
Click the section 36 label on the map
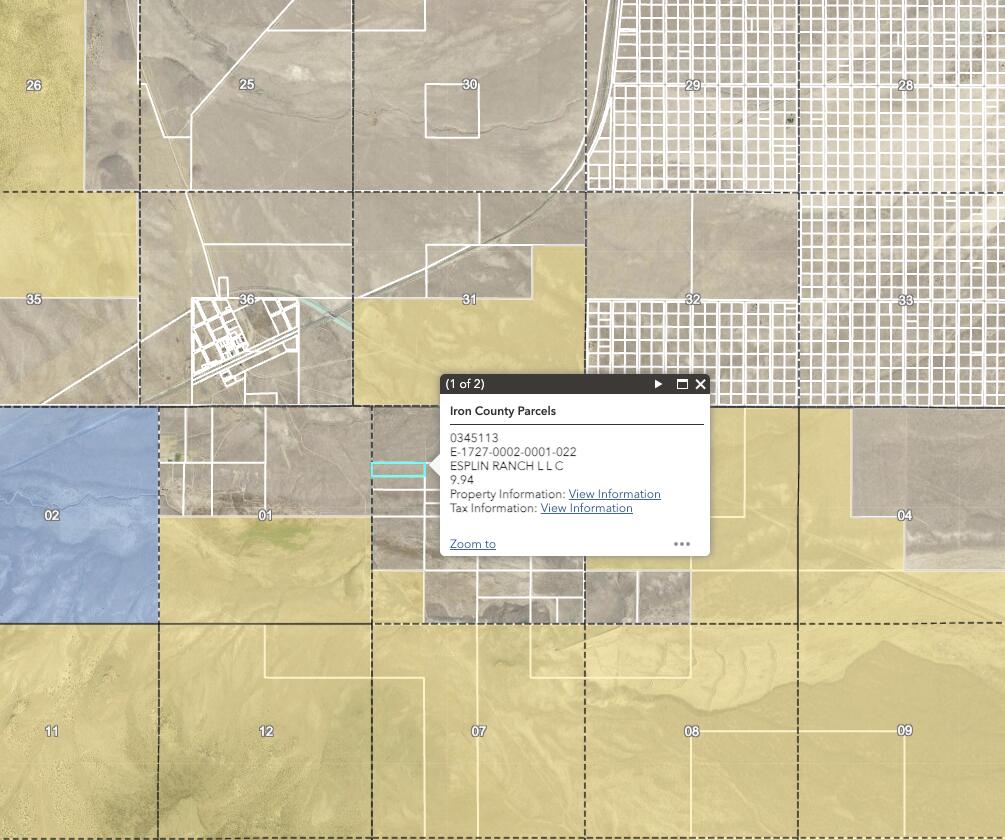247,299
